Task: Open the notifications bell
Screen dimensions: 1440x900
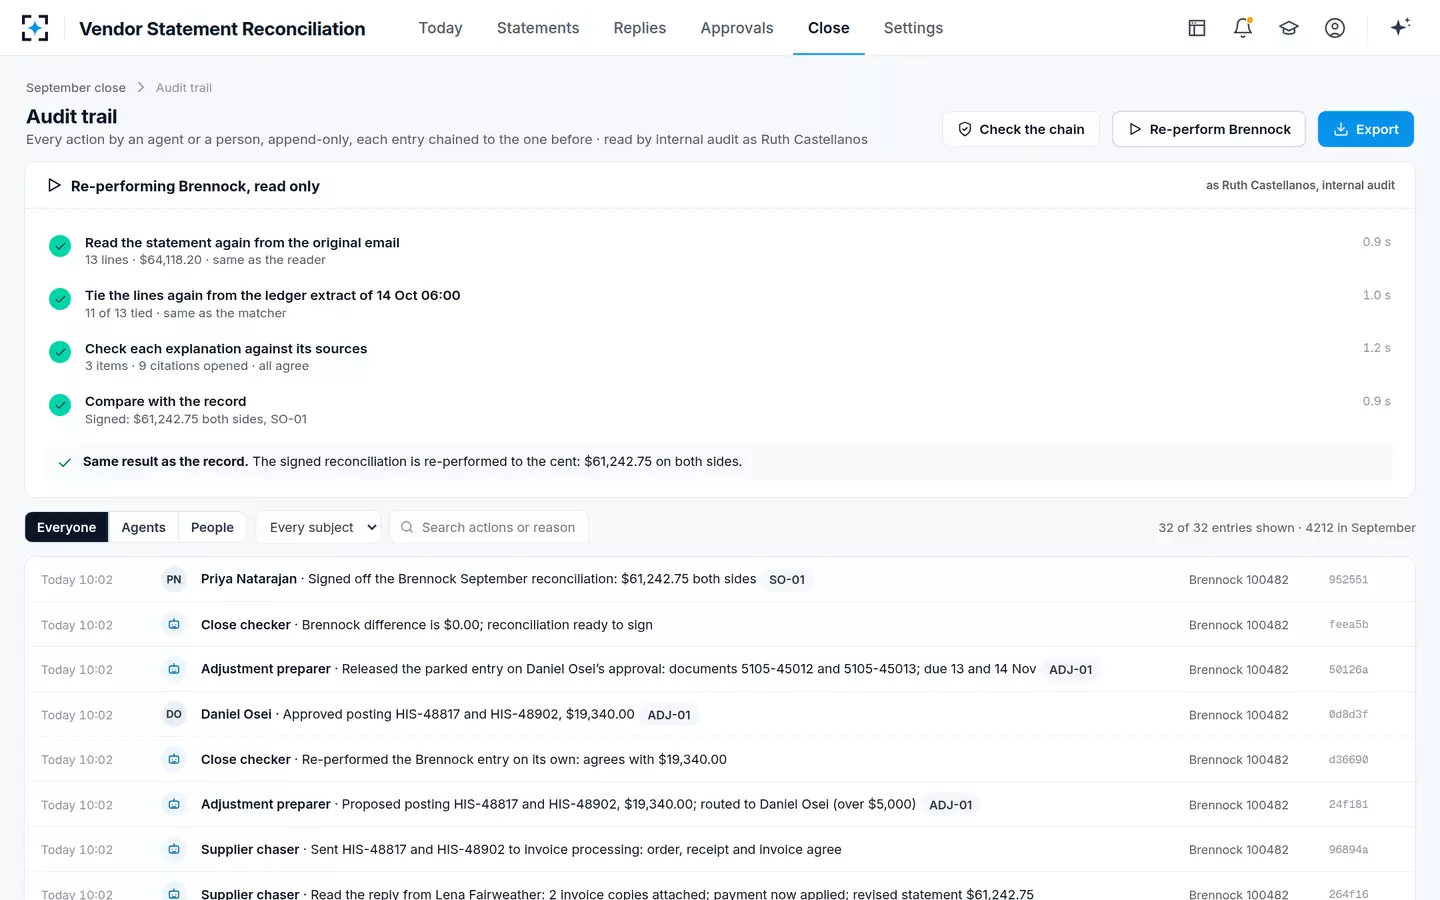Action: tap(1243, 28)
